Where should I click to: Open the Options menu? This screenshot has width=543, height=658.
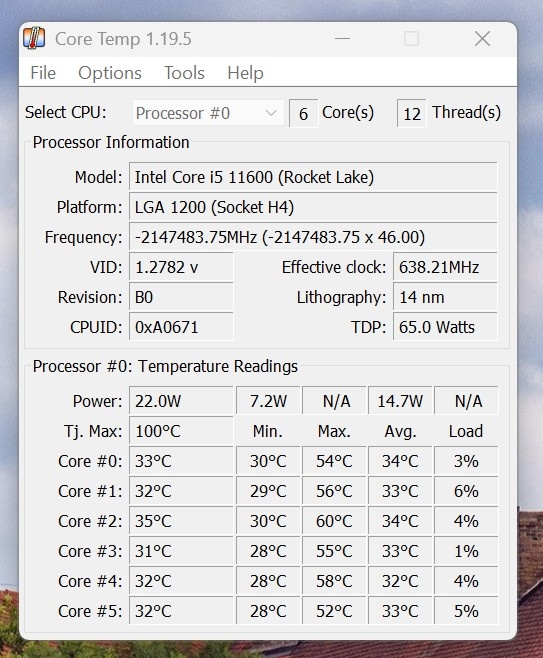click(110, 73)
